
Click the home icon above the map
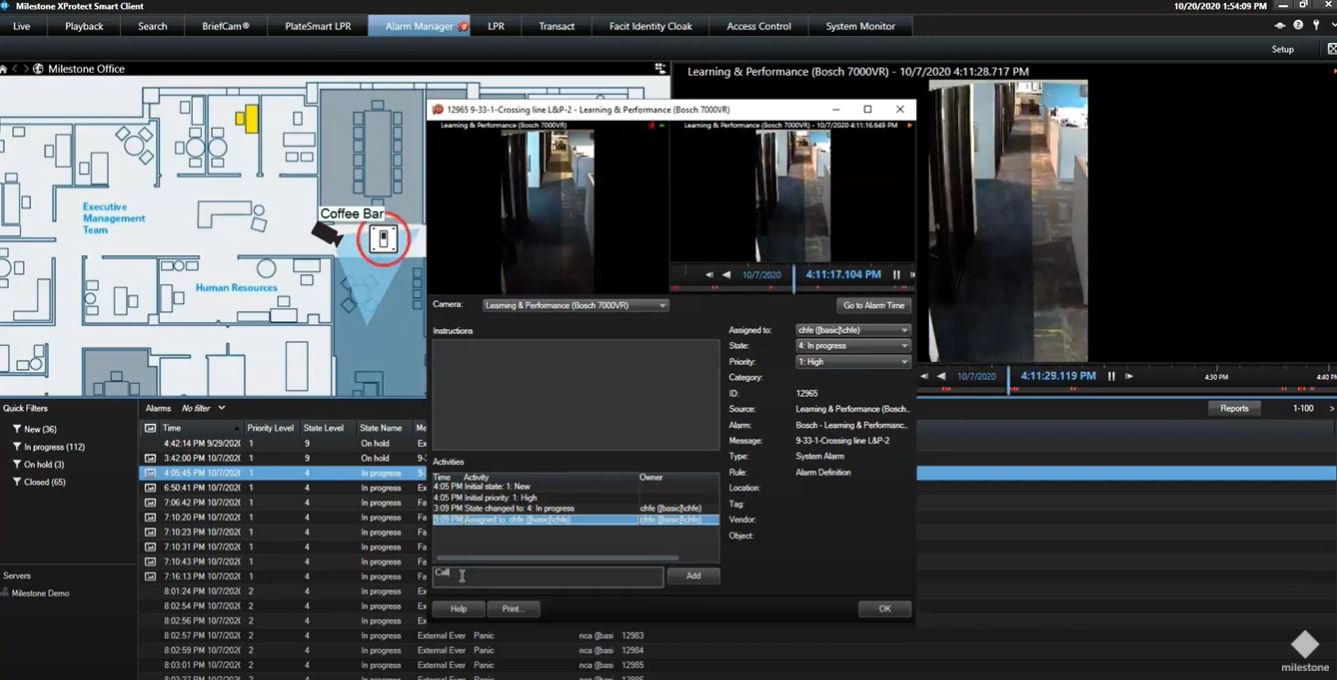click(x=4, y=69)
